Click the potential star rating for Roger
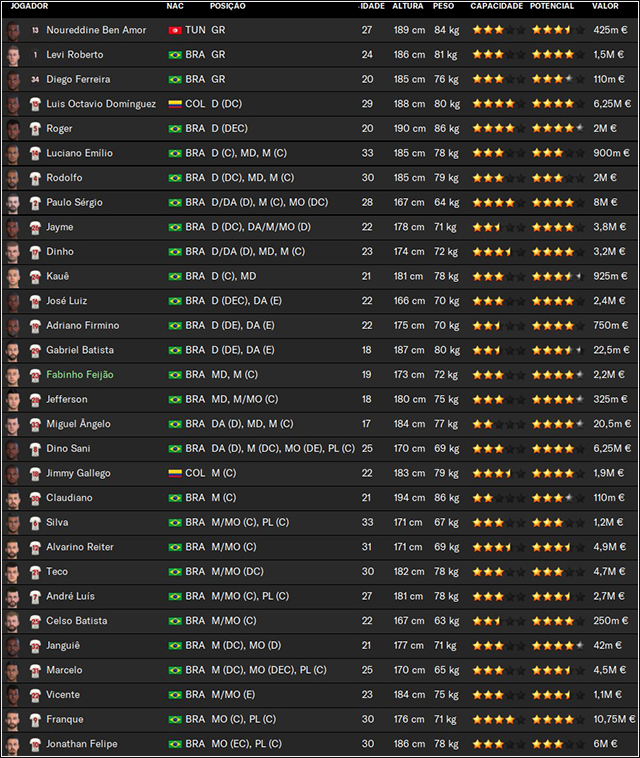This screenshot has height=758, width=640. [x=558, y=129]
